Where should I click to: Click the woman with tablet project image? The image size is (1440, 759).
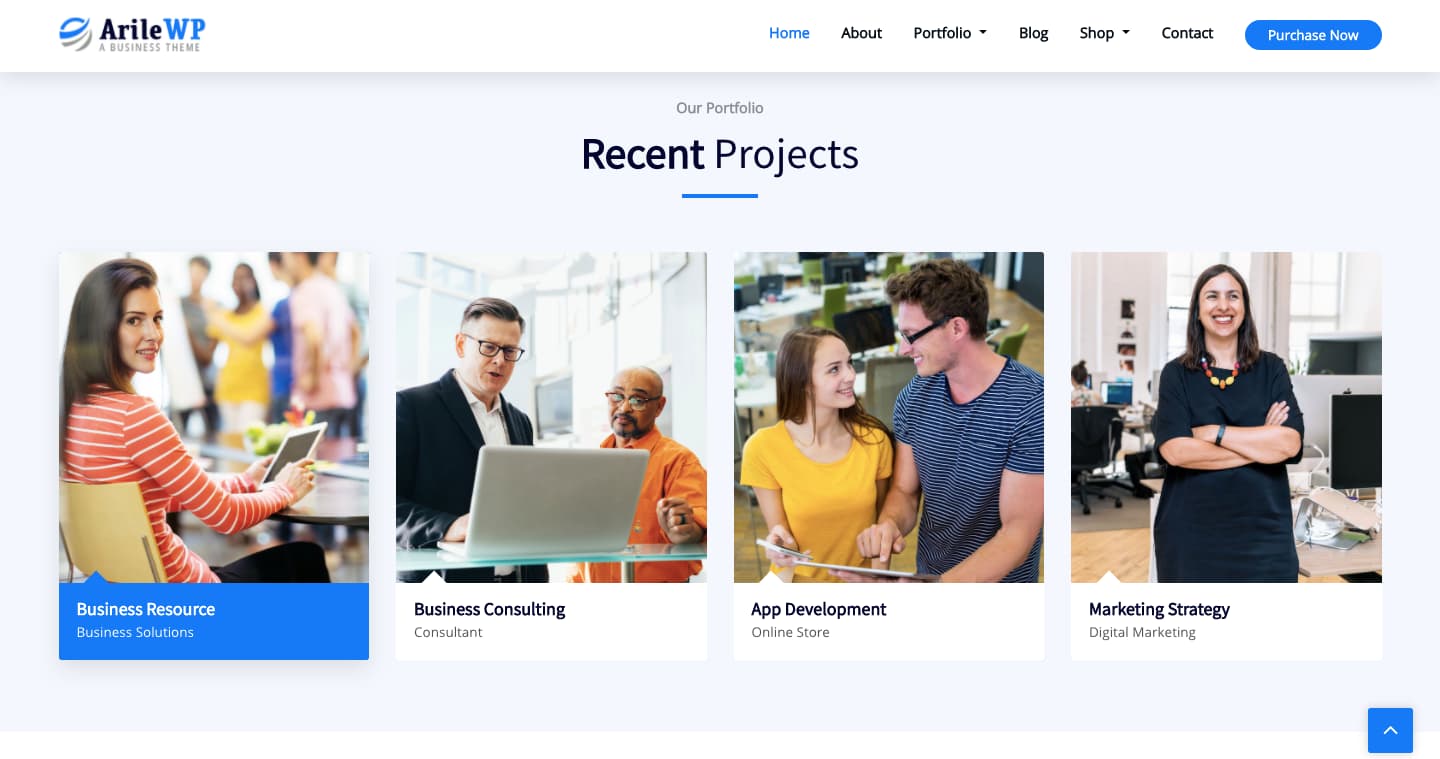coord(214,417)
